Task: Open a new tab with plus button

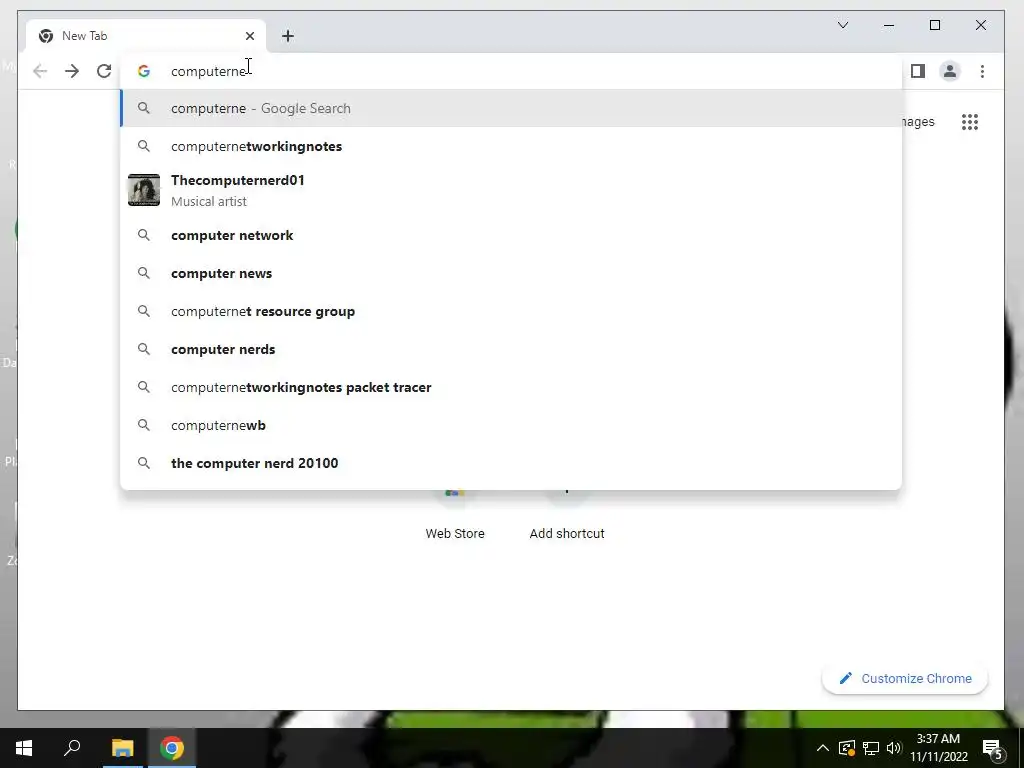Action: (288, 36)
